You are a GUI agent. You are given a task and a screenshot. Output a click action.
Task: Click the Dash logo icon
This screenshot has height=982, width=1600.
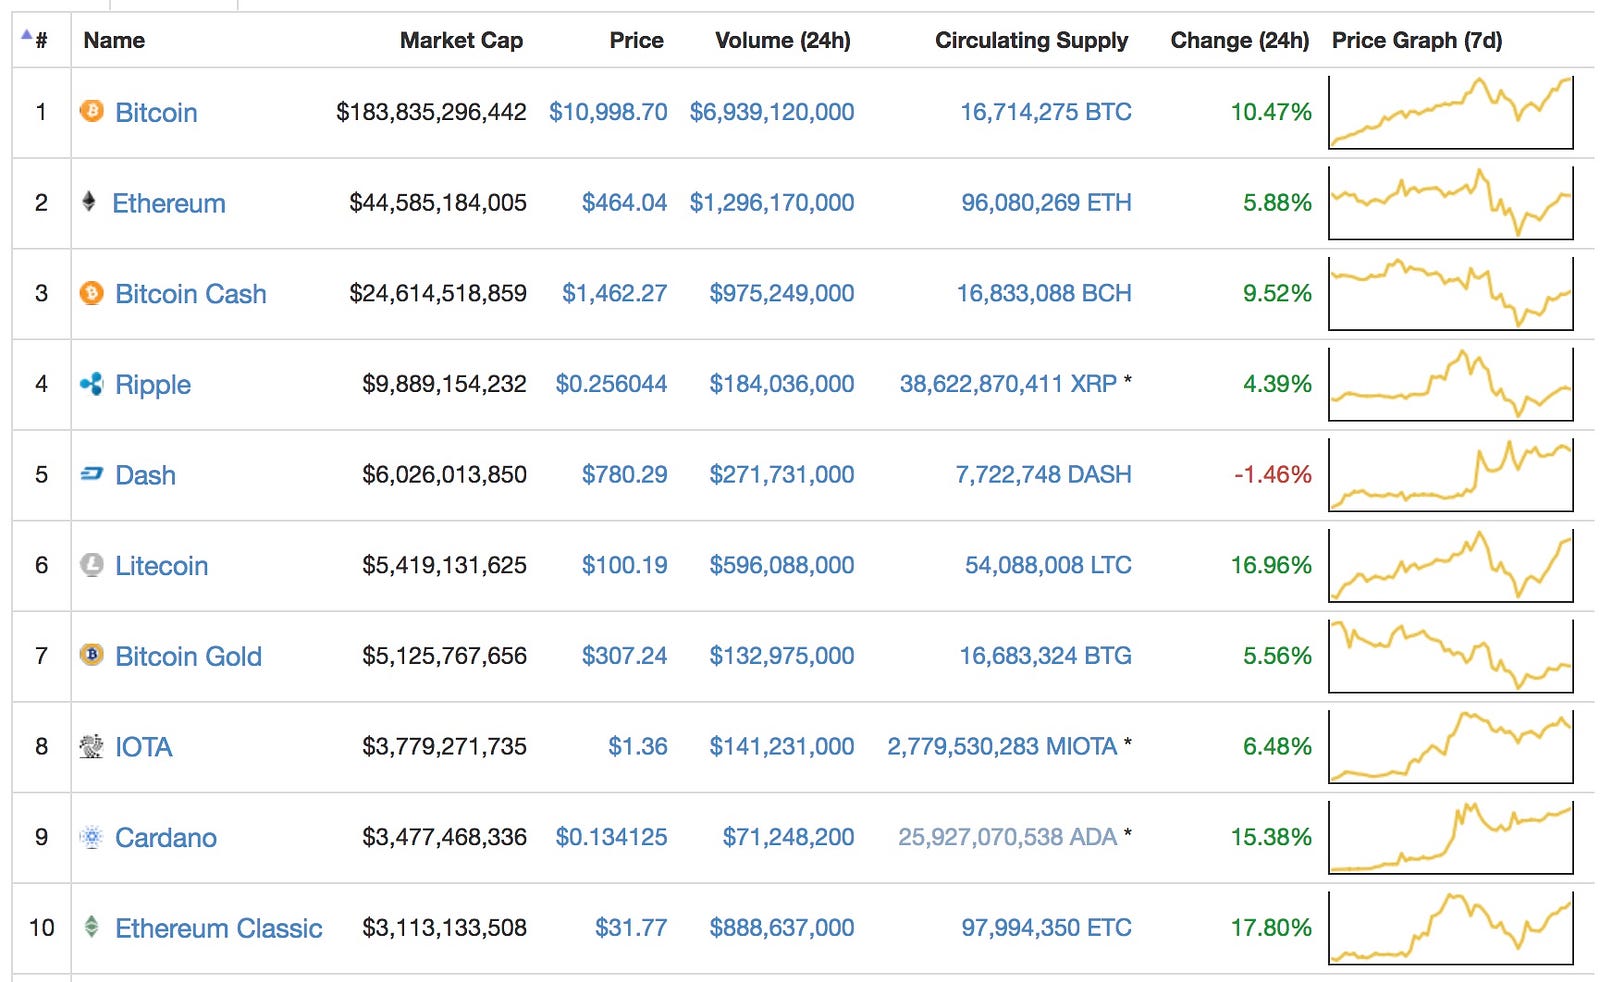pos(92,474)
